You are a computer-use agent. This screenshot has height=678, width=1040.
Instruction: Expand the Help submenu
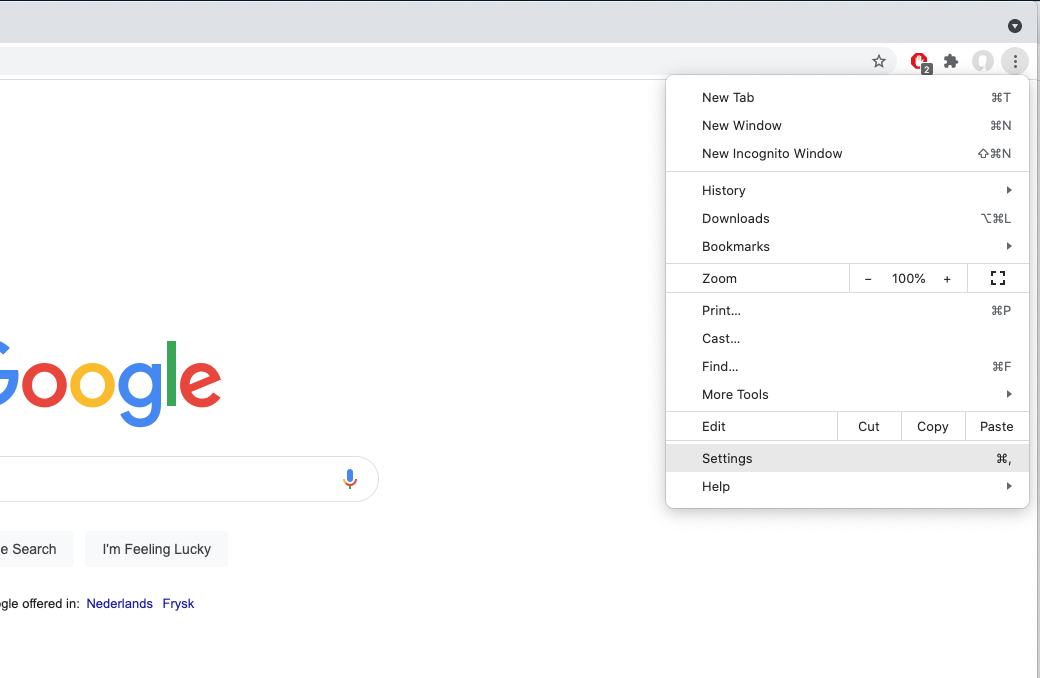[x=847, y=486]
